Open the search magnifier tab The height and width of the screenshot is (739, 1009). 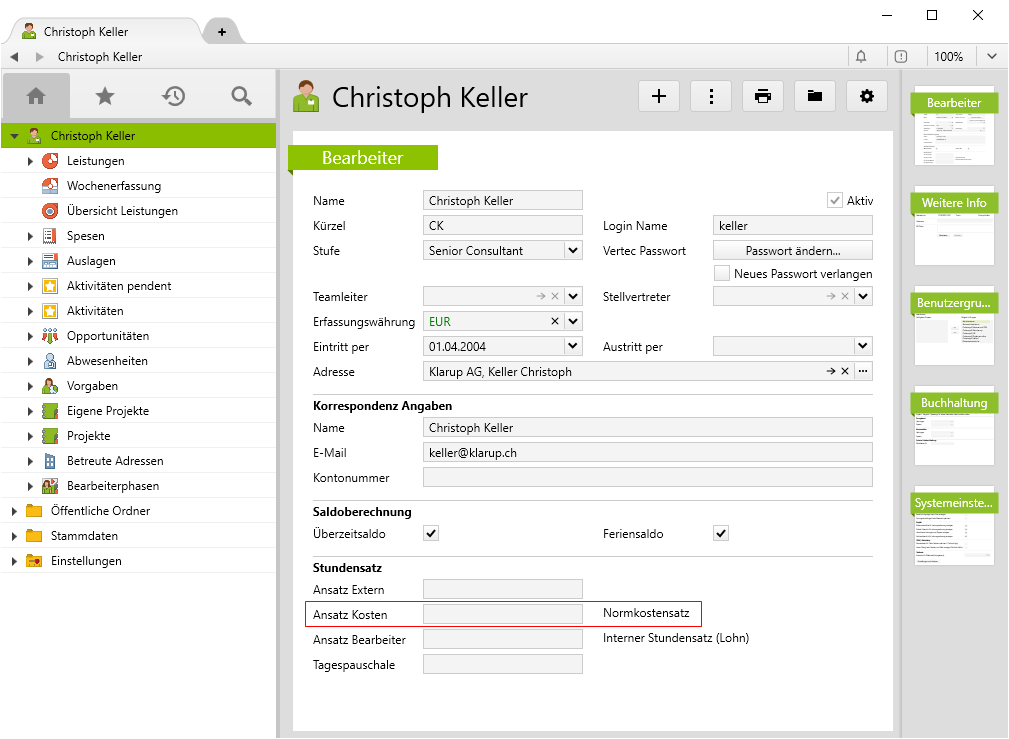[241, 96]
